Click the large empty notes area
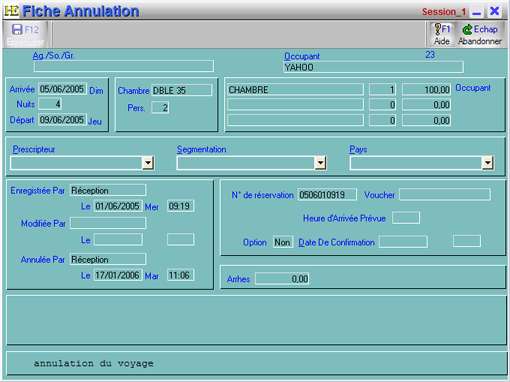The width and height of the screenshot is (510, 382). point(257,320)
